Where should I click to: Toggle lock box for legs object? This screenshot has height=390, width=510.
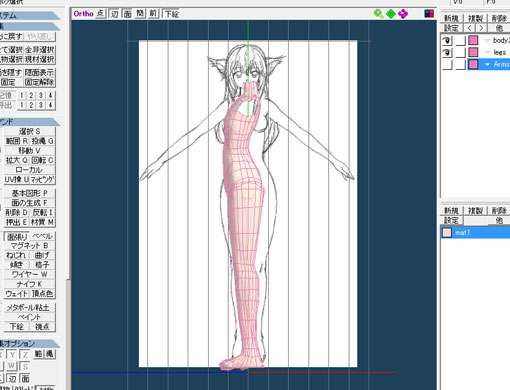click(x=460, y=52)
